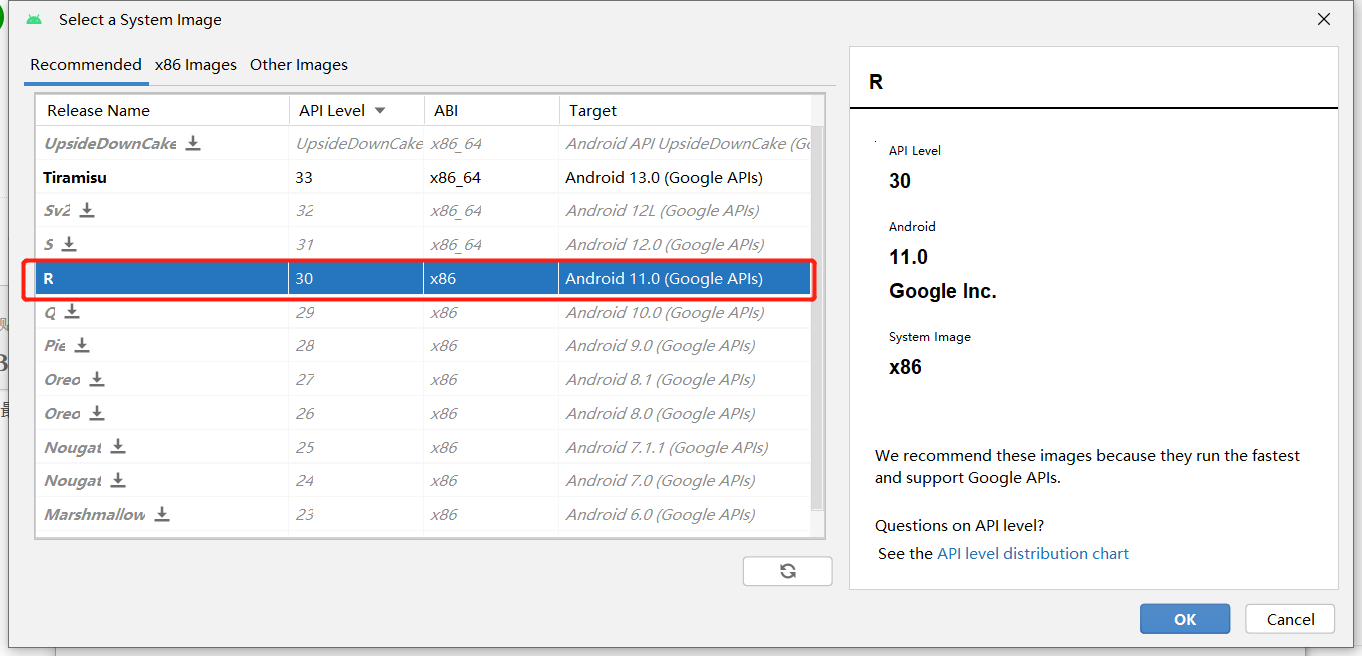
Task: Open the Other Images tab
Action: click(x=299, y=64)
